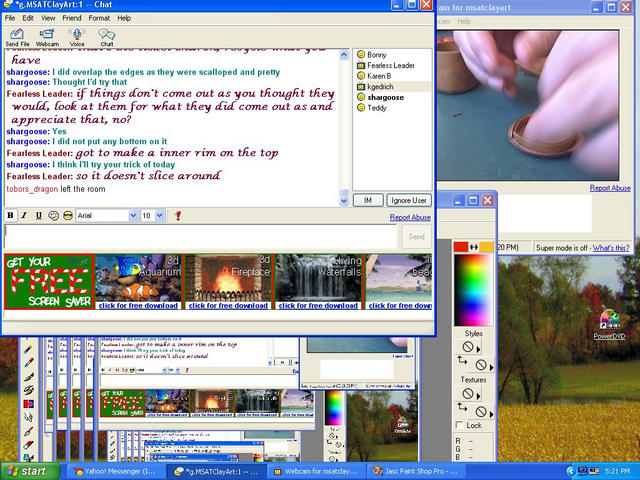This screenshot has width=640, height=480.
Task: Swap the Styles foreground and background
Action: click(x=462, y=360)
